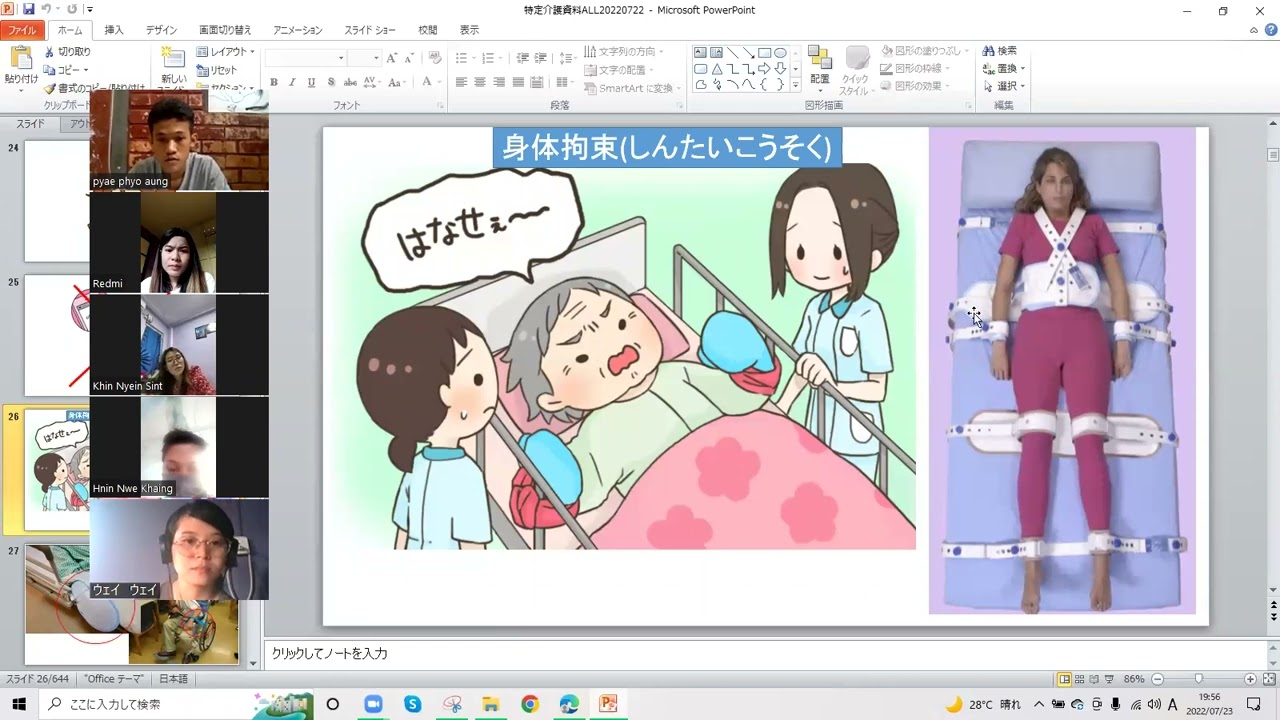
Task: Click 選択 (Select) button
Action: pyautogui.click(x=1003, y=87)
